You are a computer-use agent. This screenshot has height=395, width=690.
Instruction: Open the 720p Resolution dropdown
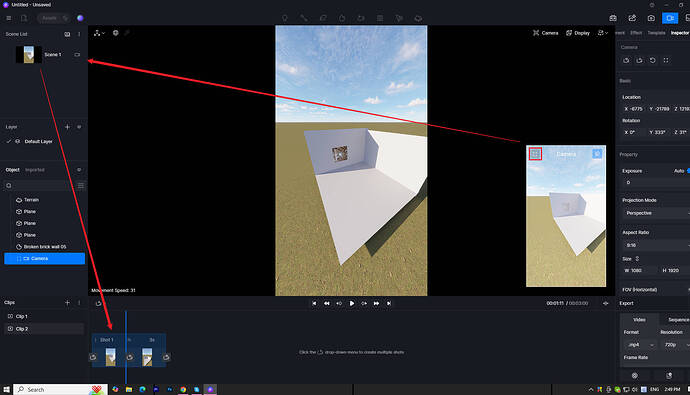(675, 345)
